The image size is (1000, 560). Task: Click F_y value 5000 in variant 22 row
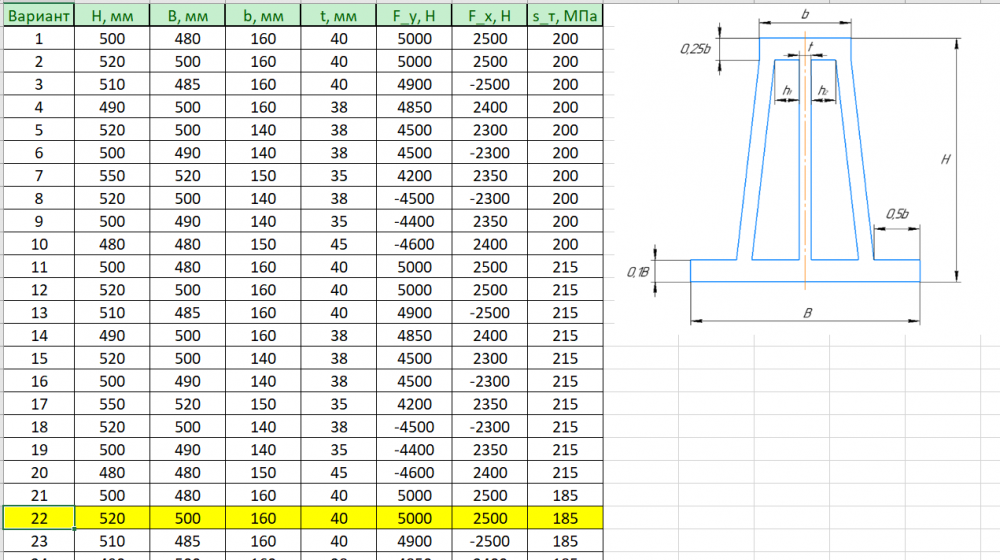coord(415,519)
